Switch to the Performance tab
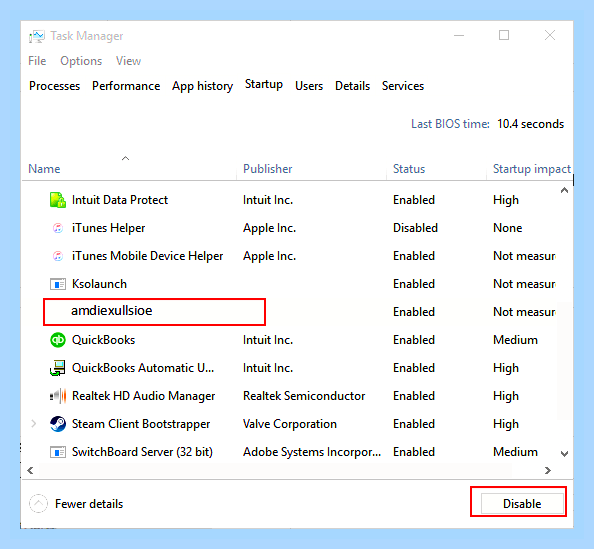The image size is (594, 549). pyautogui.click(x=126, y=86)
